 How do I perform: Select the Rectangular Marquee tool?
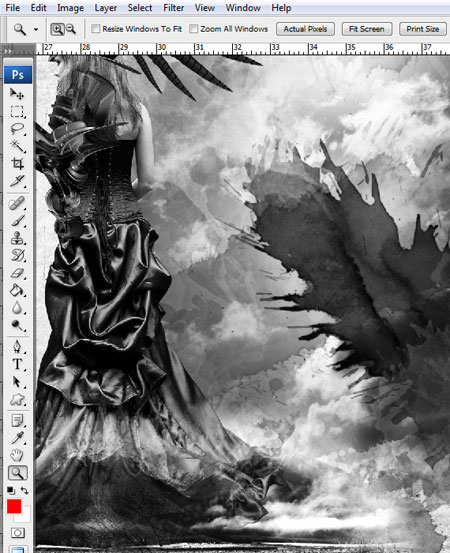point(17,111)
